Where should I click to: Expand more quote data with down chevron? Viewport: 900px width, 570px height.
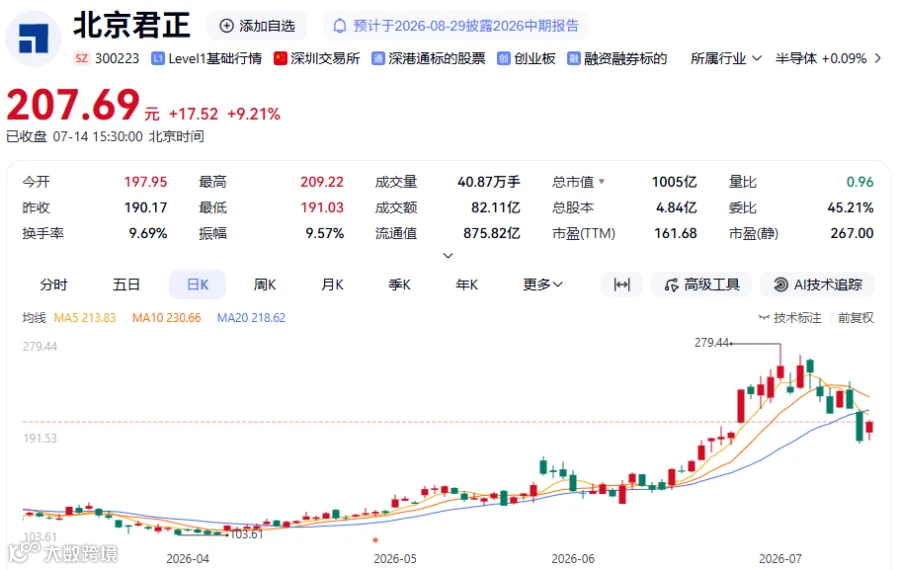pos(448,255)
